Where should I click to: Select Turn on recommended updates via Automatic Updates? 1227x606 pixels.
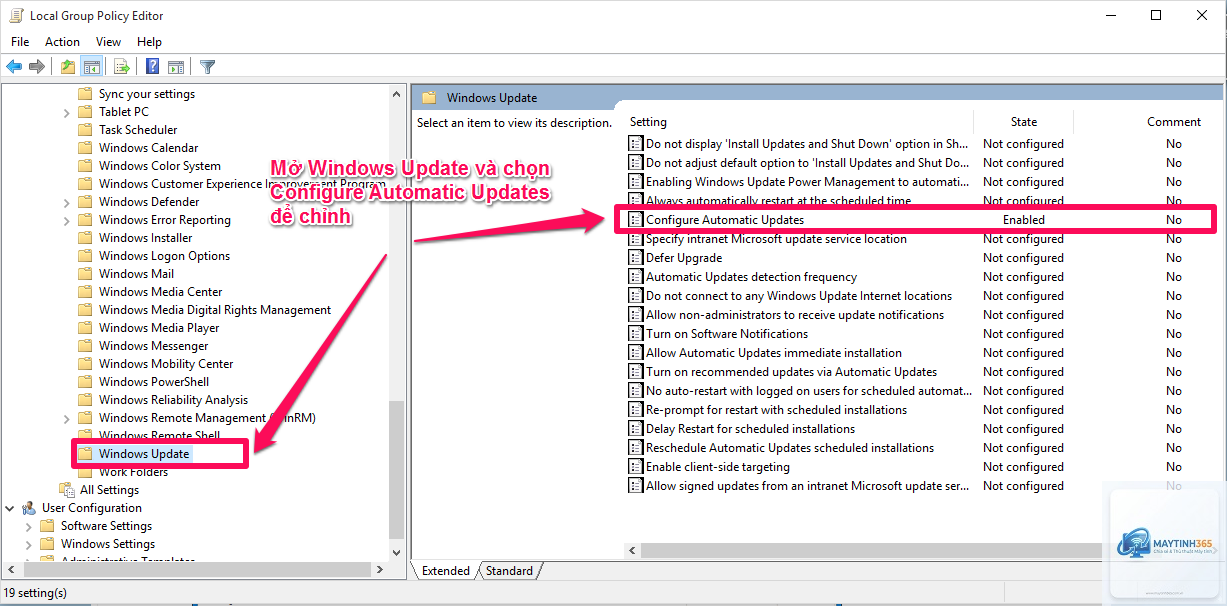pos(791,372)
